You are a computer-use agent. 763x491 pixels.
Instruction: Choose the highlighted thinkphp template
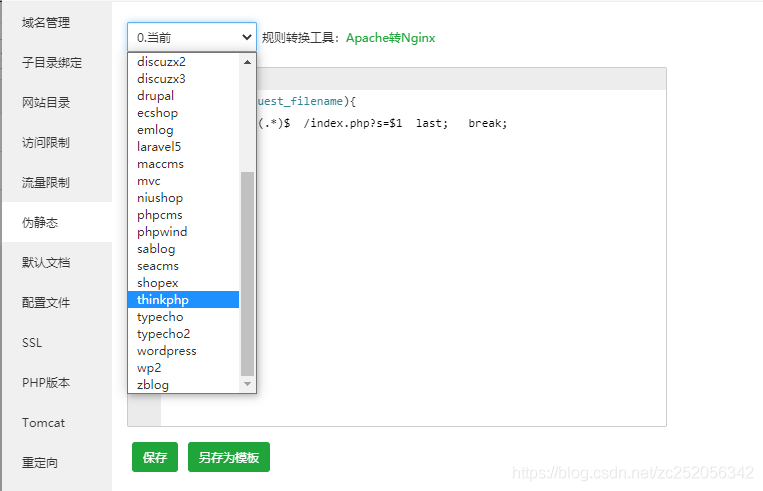coord(183,300)
